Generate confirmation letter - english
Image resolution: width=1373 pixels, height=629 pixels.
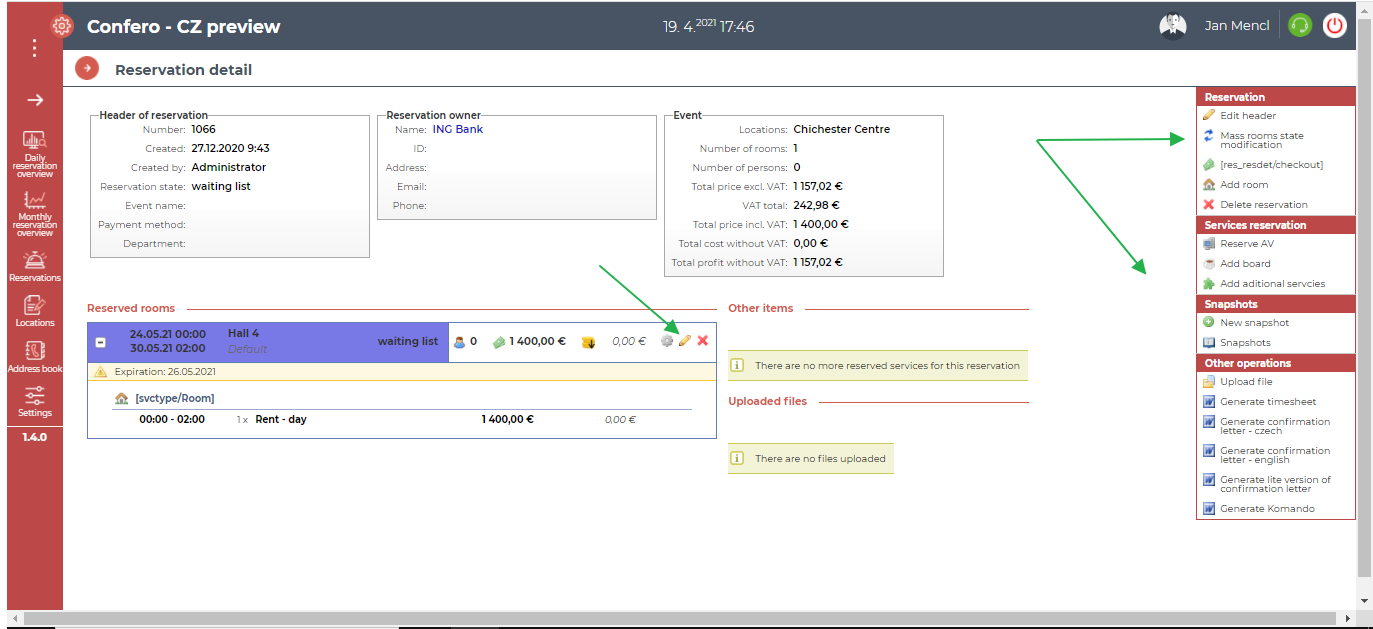click(x=1275, y=455)
